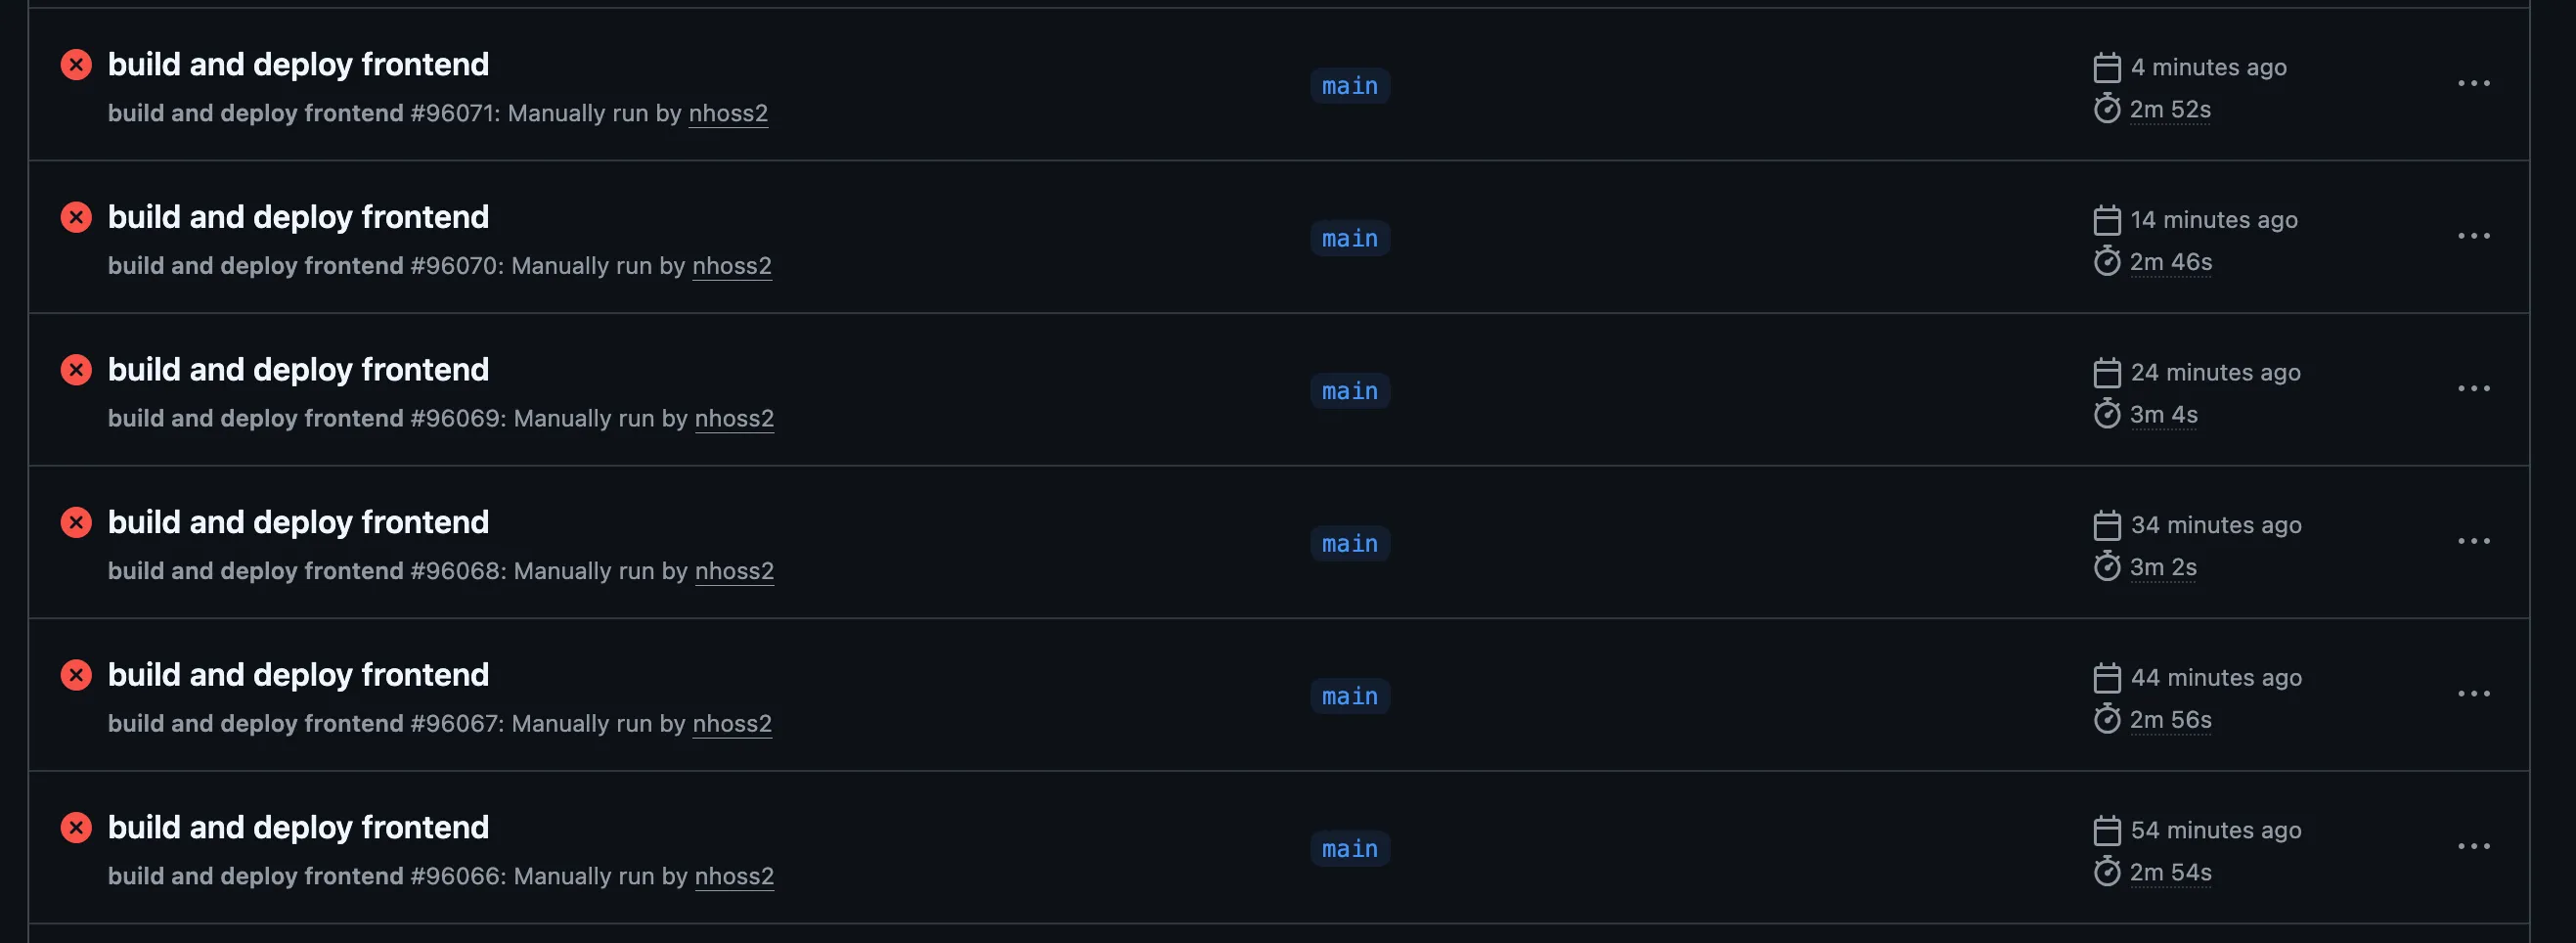Open the options menu for run #96067
The width and height of the screenshot is (2576, 943).
pos(2473,694)
